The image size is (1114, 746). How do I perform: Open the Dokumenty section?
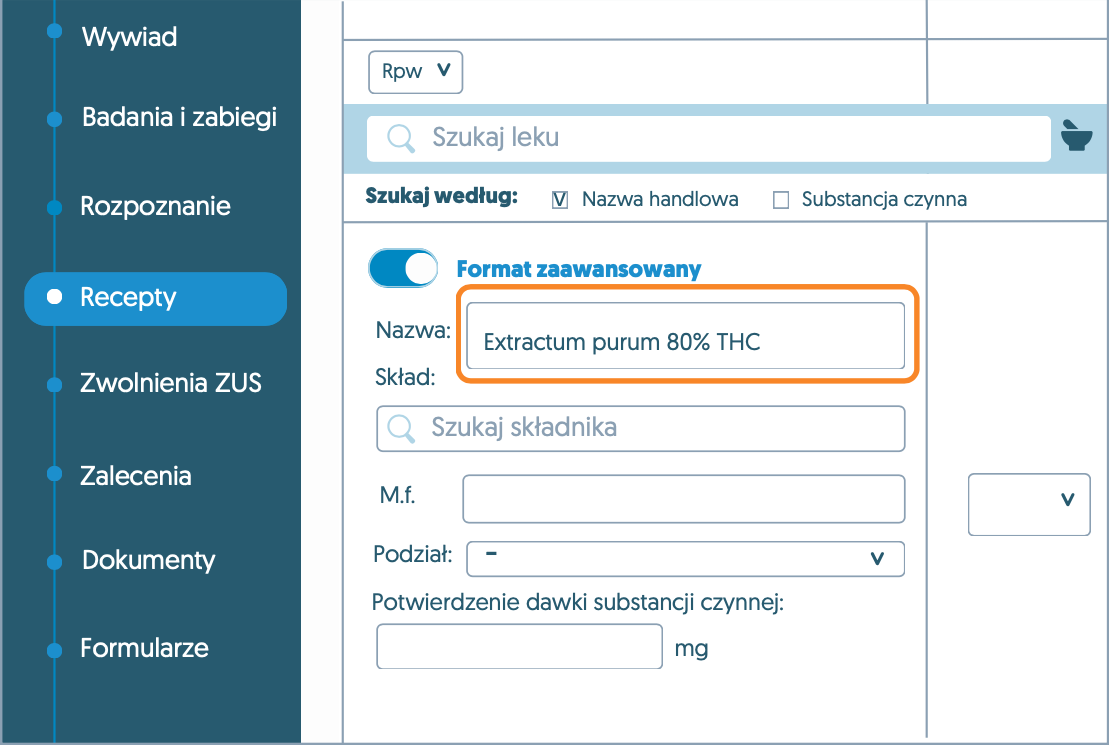click(148, 560)
